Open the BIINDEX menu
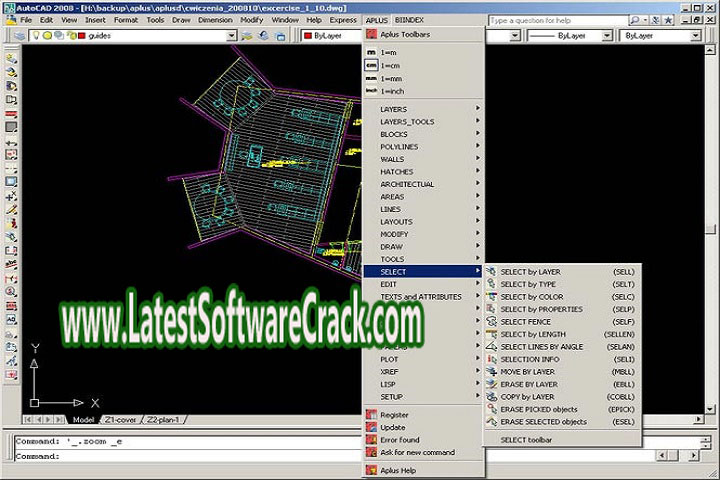 [410, 20]
